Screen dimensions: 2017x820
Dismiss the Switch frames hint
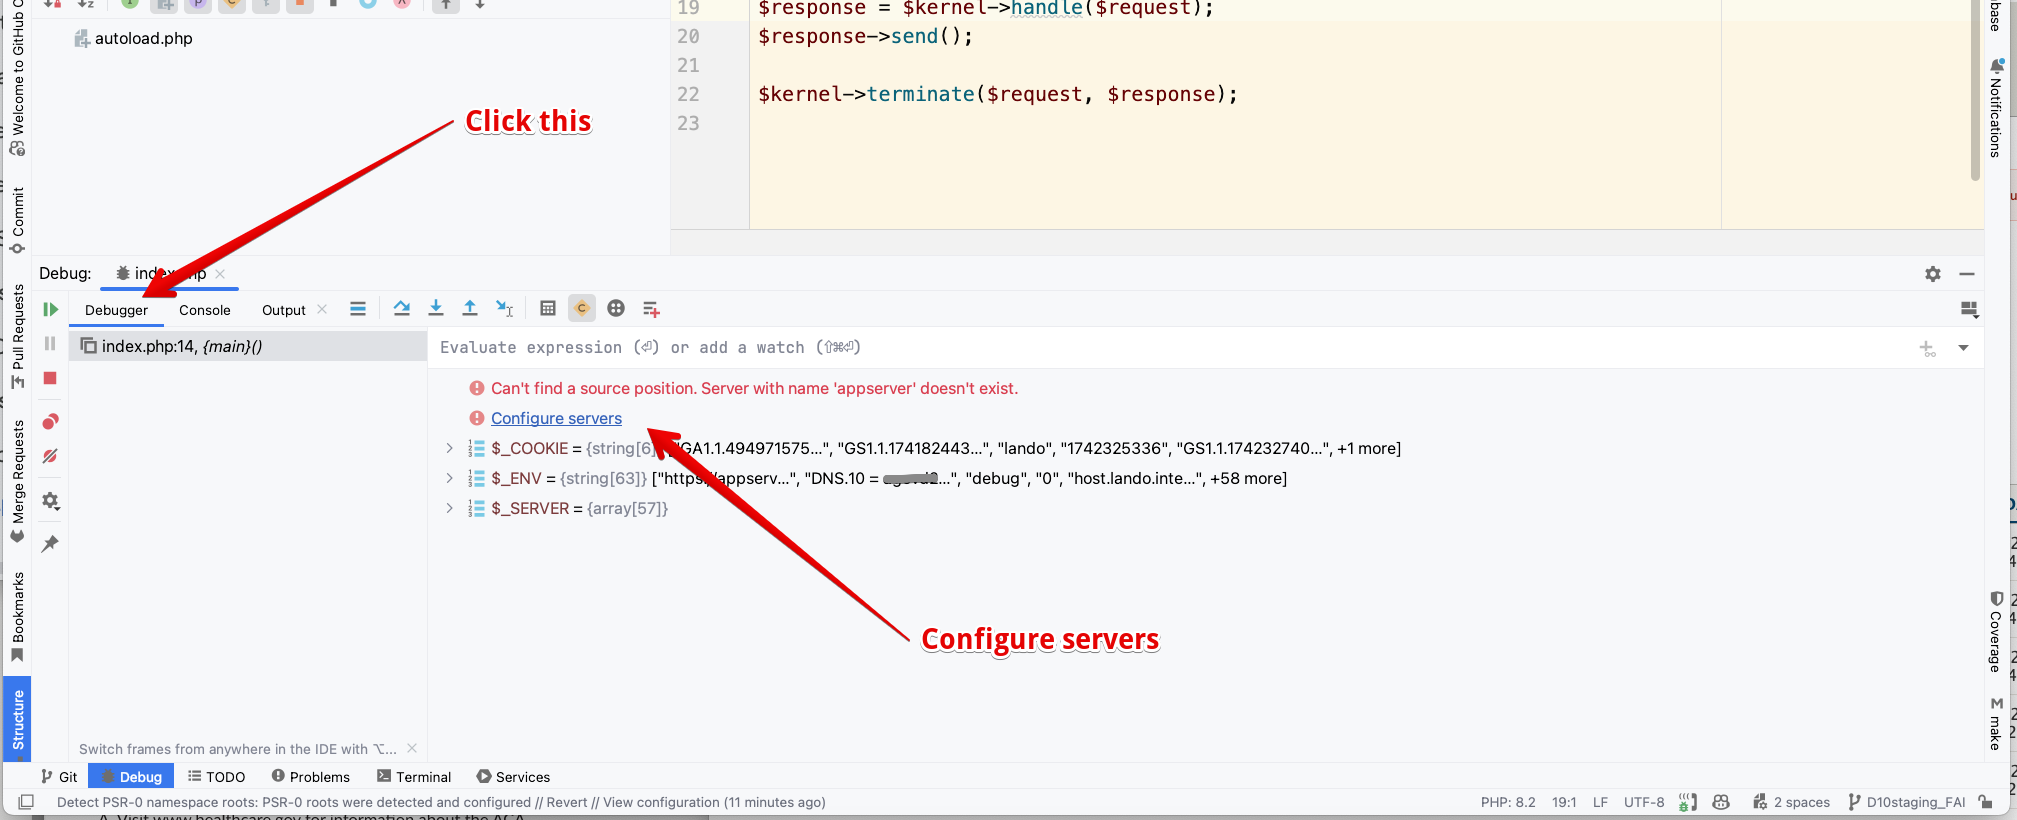click(x=412, y=748)
